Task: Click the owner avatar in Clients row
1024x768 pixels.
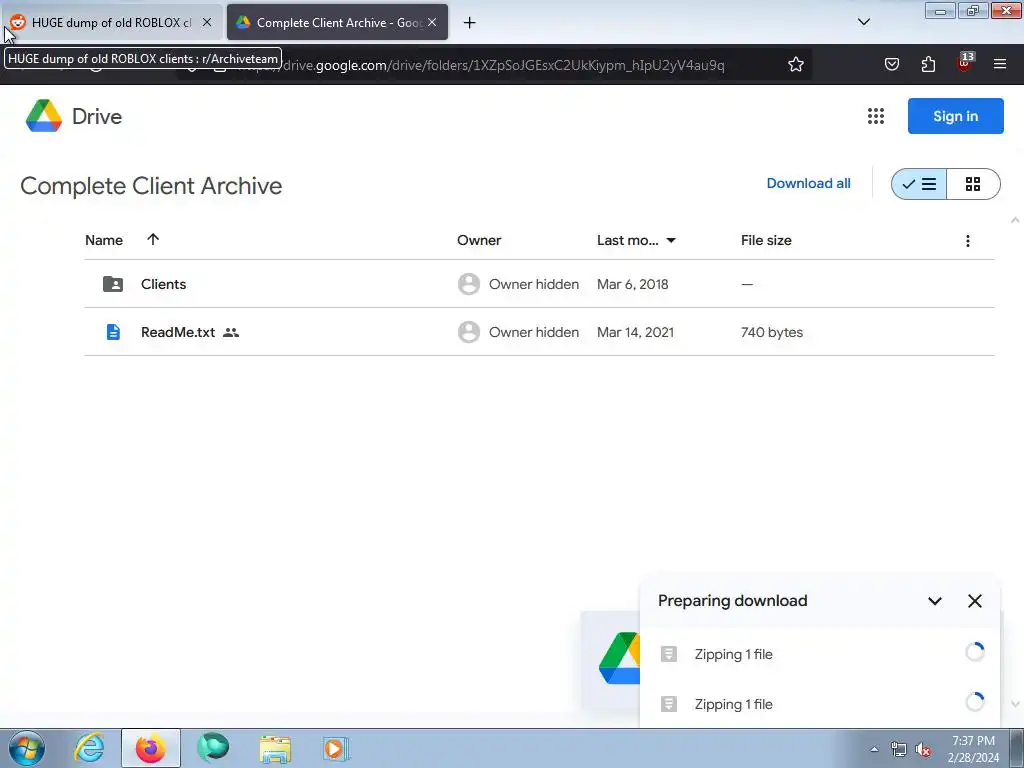Action: tap(468, 284)
